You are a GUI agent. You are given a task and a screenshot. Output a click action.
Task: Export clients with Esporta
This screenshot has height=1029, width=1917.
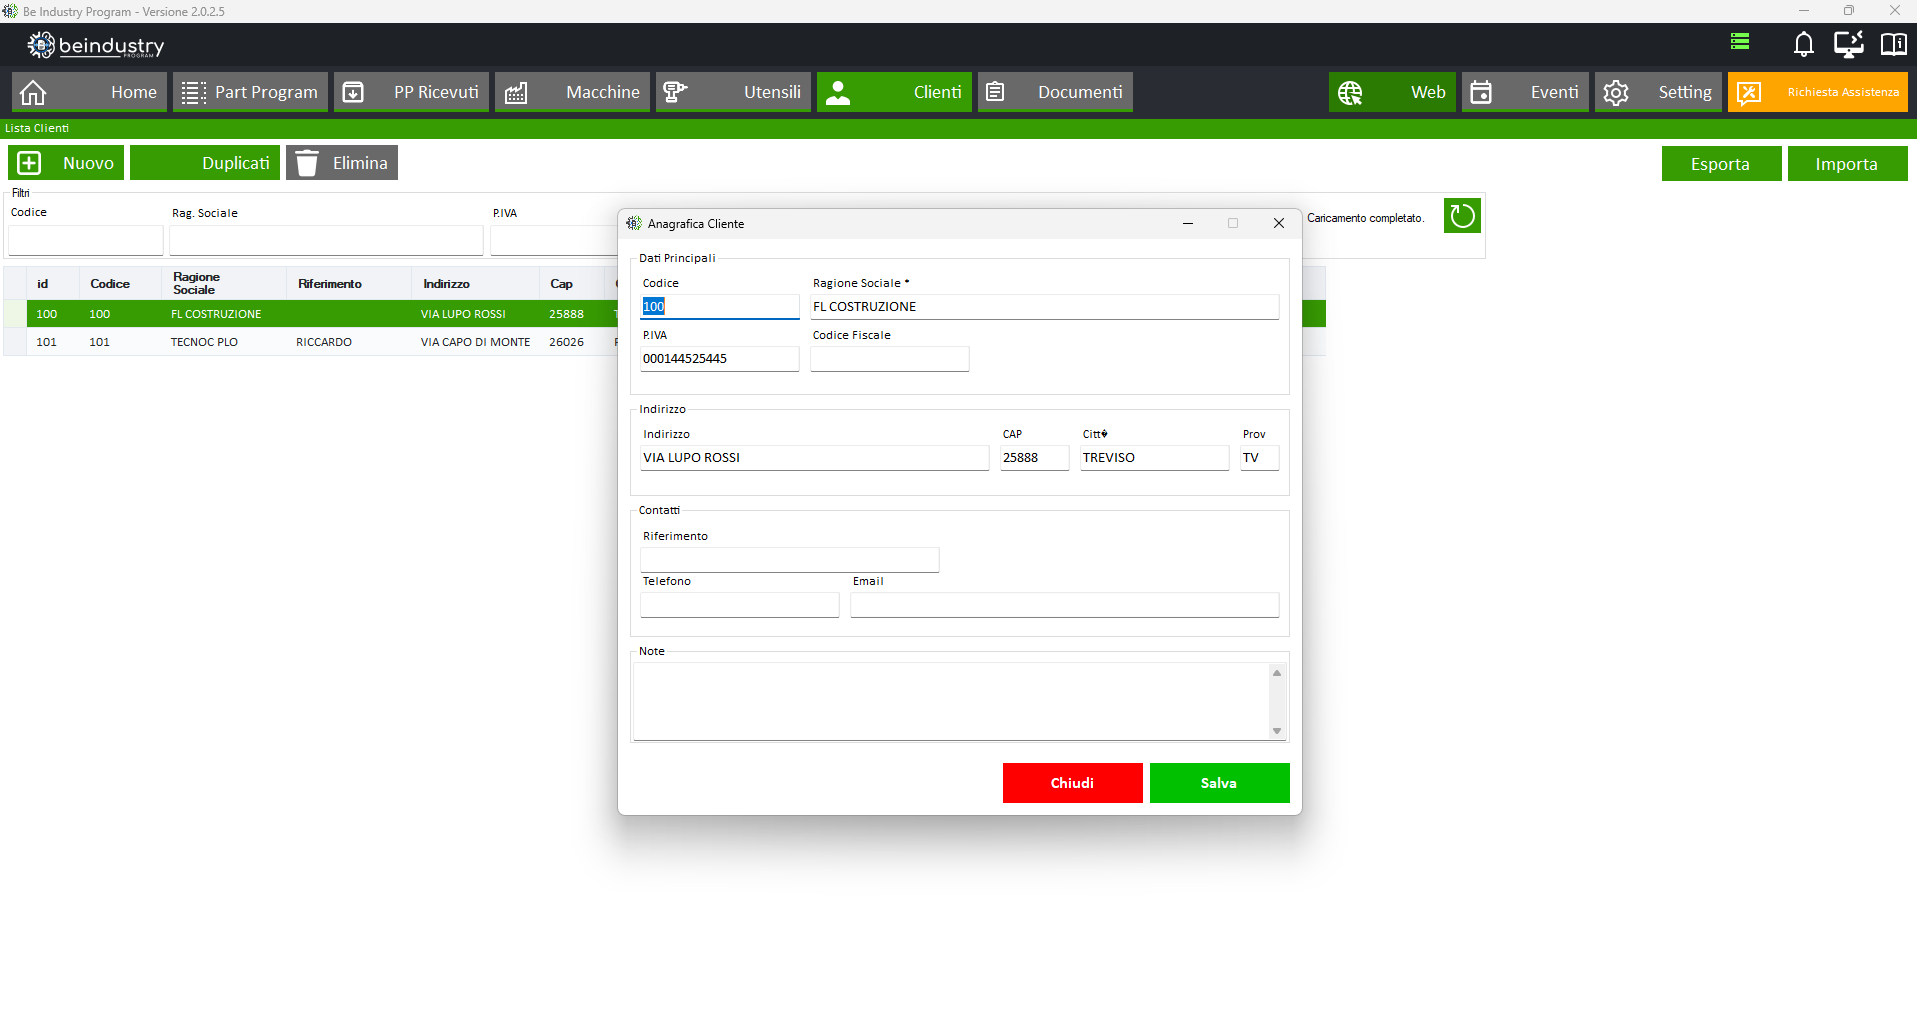pyautogui.click(x=1721, y=164)
